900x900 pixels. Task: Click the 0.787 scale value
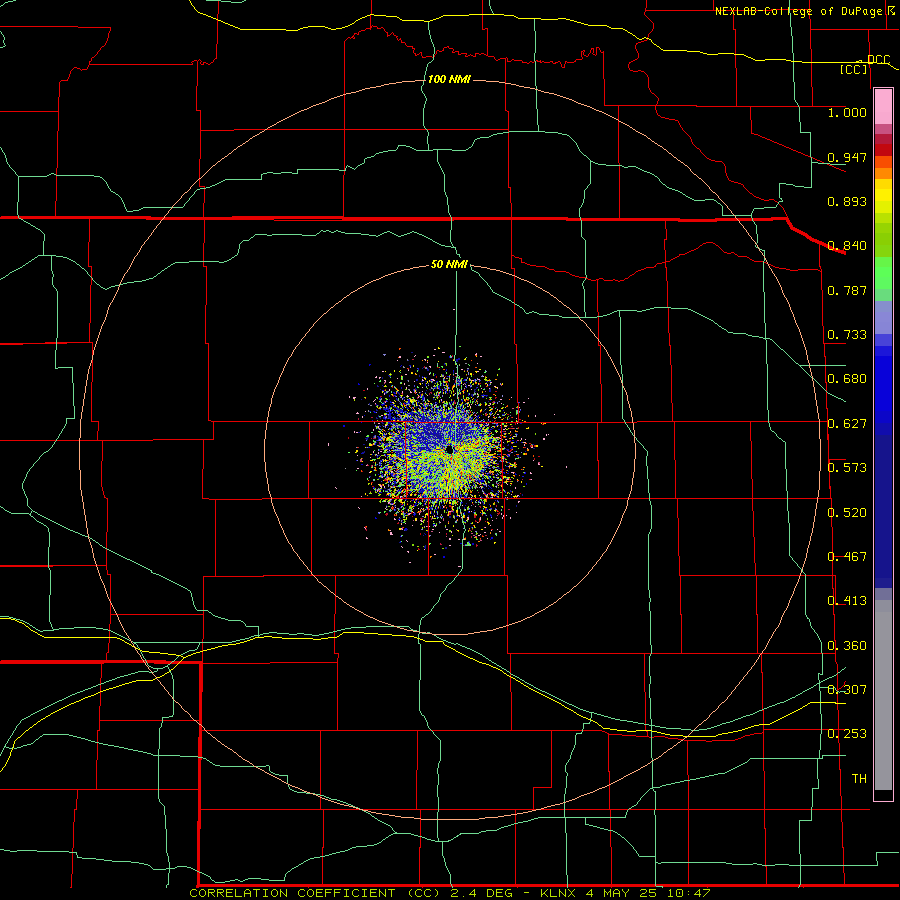847,290
